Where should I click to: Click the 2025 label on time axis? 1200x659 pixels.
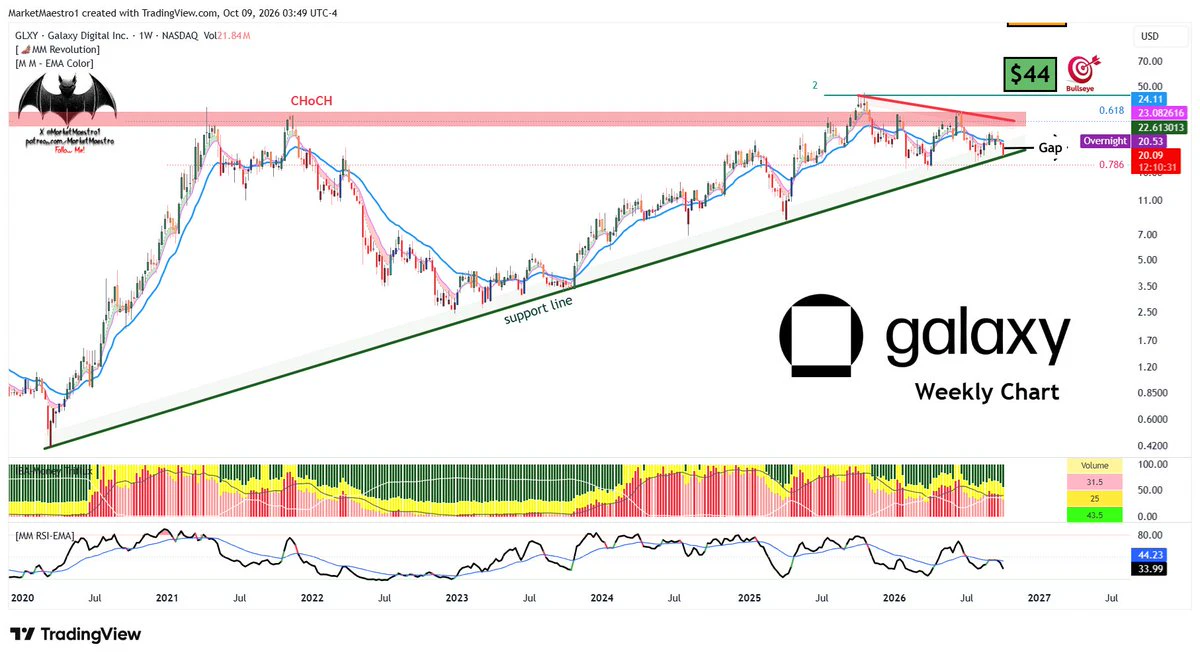pos(748,598)
